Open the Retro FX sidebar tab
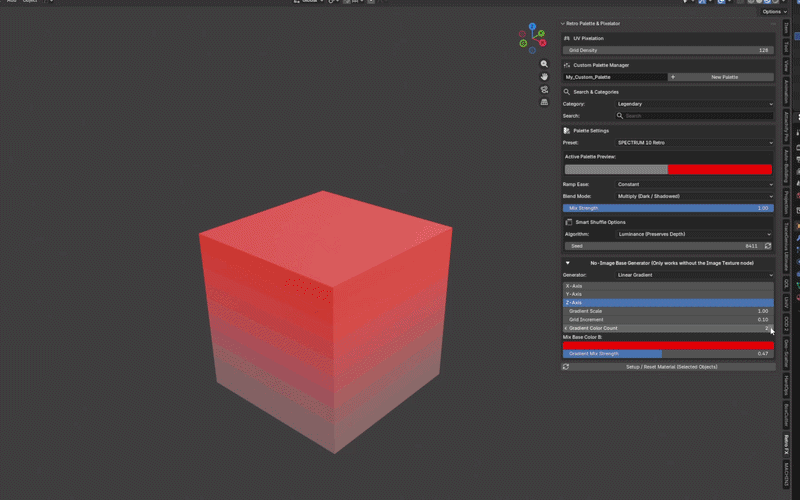This screenshot has width=800, height=500. pos(786,445)
